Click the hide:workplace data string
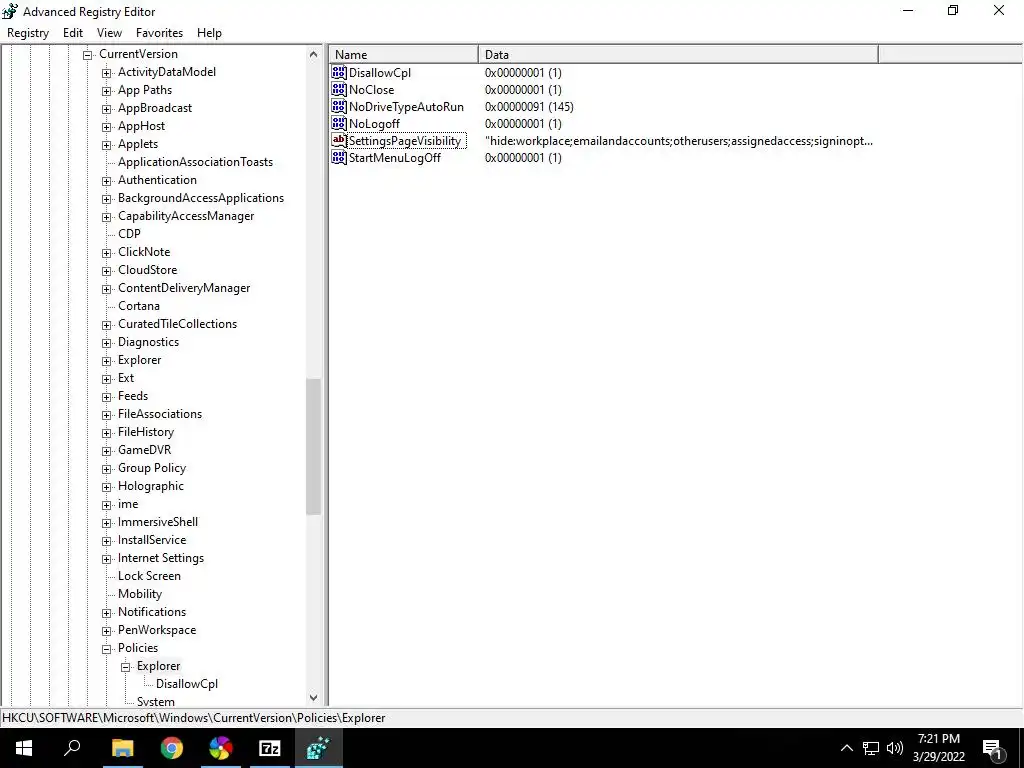 (x=679, y=140)
